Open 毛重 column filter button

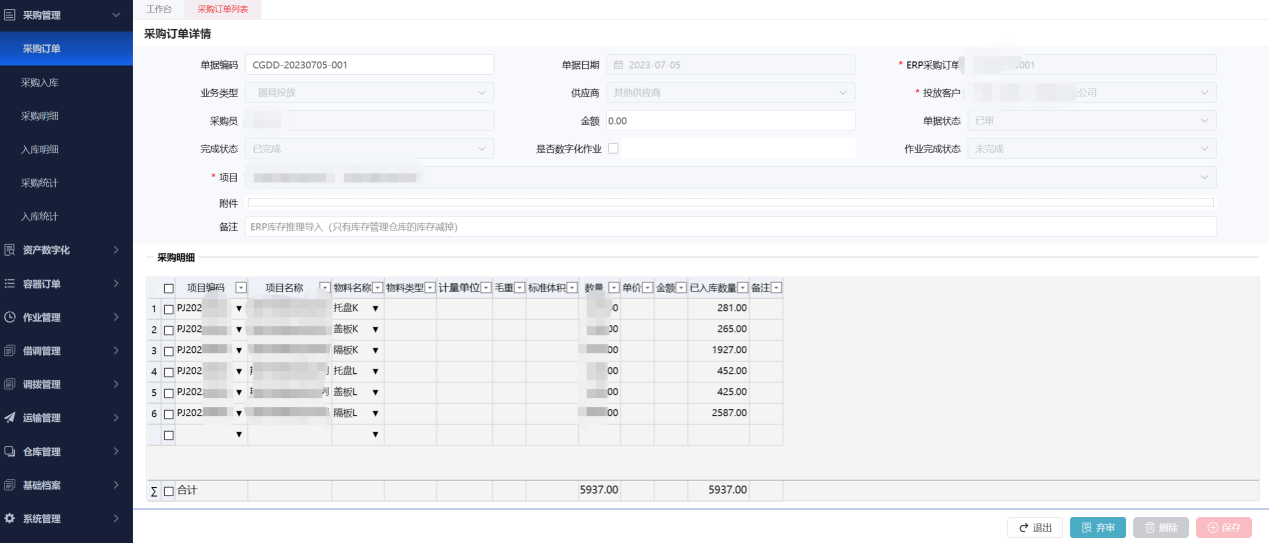click(x=520, y=288)
